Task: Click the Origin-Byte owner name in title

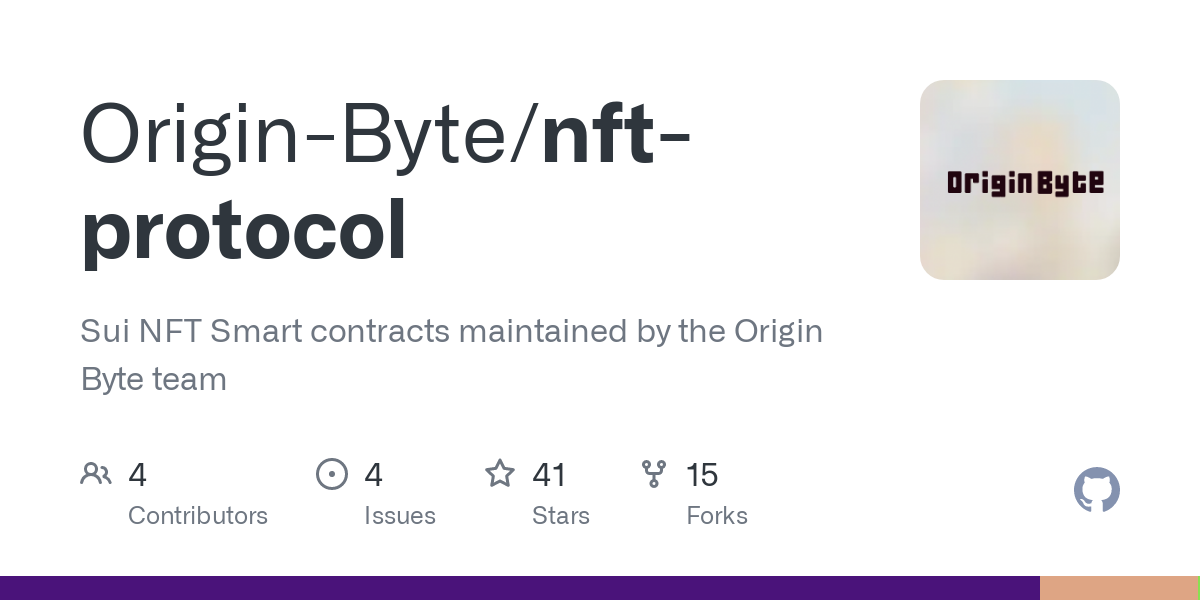Action: pos(301,134)
